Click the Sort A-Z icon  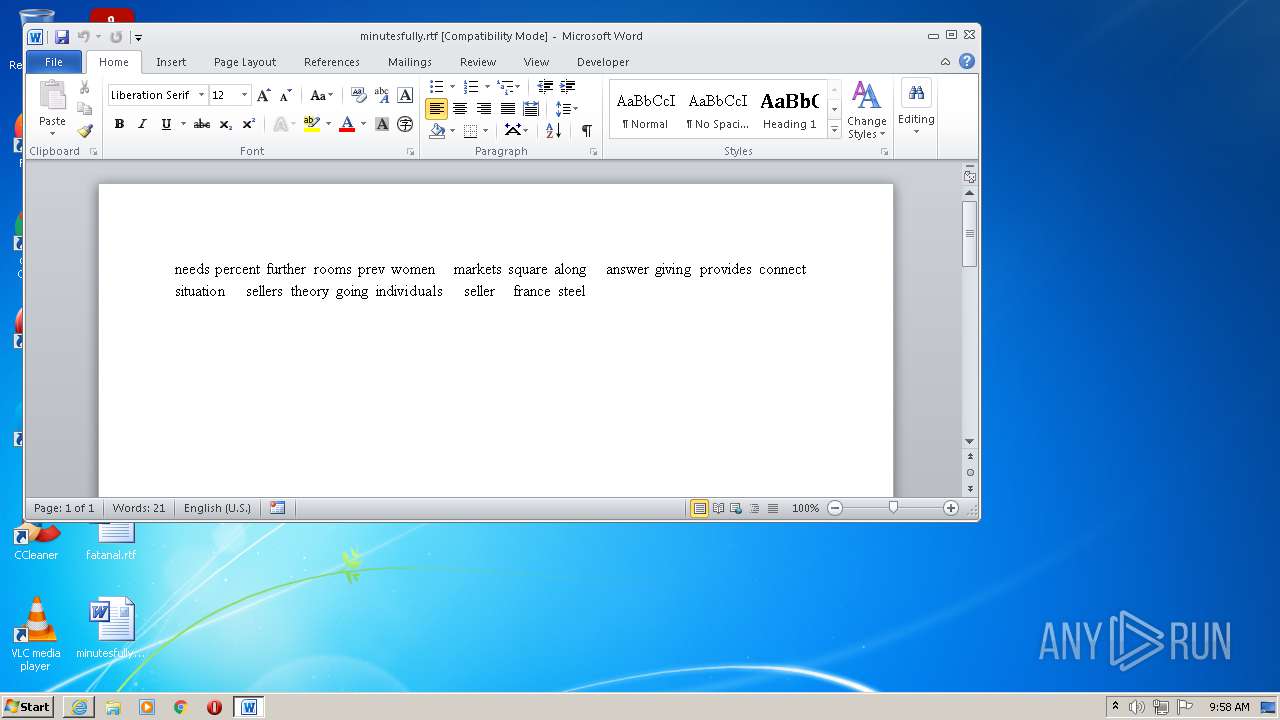(553, 130)
